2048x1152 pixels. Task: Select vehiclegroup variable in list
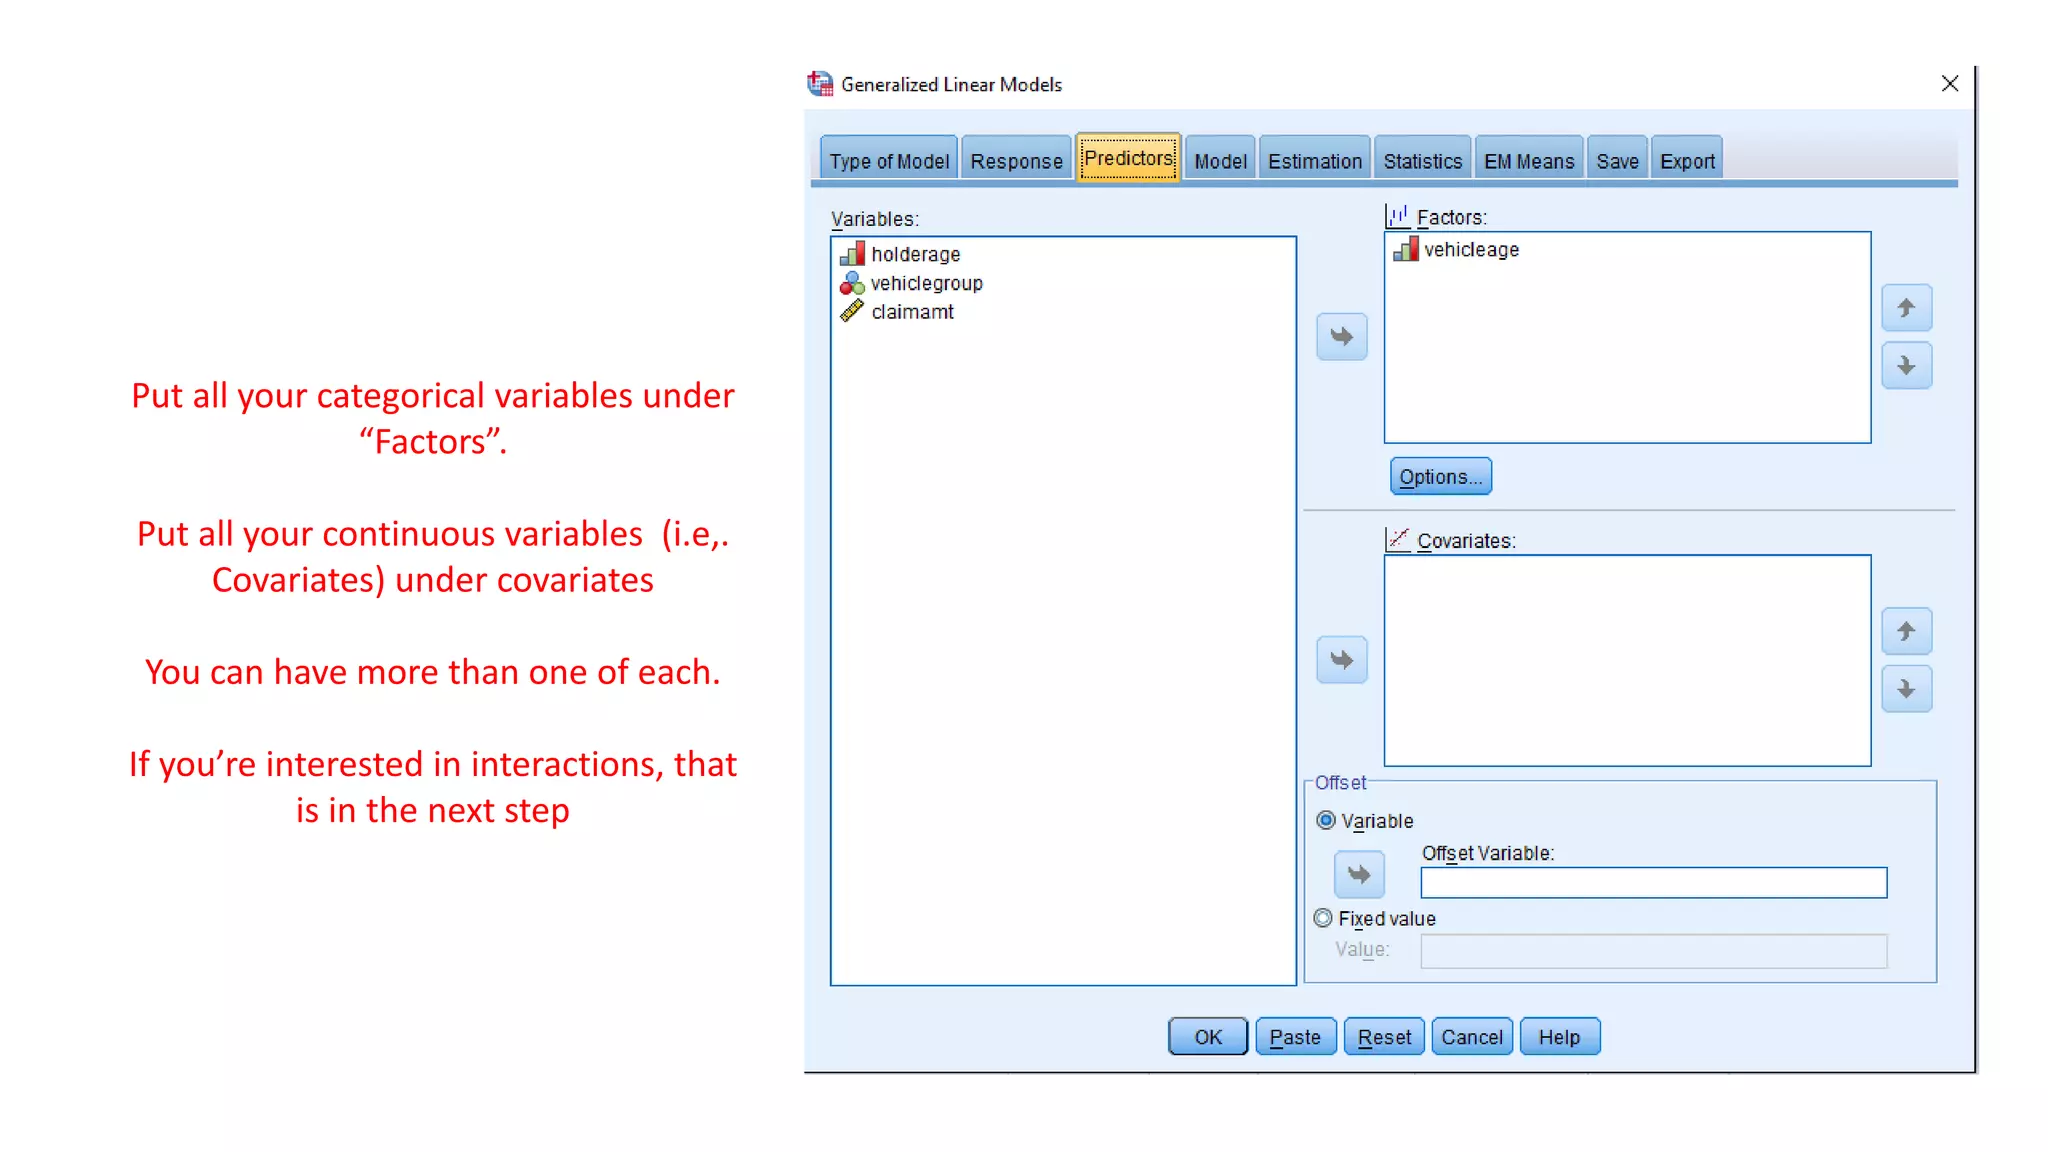click(x=925, y=284)
